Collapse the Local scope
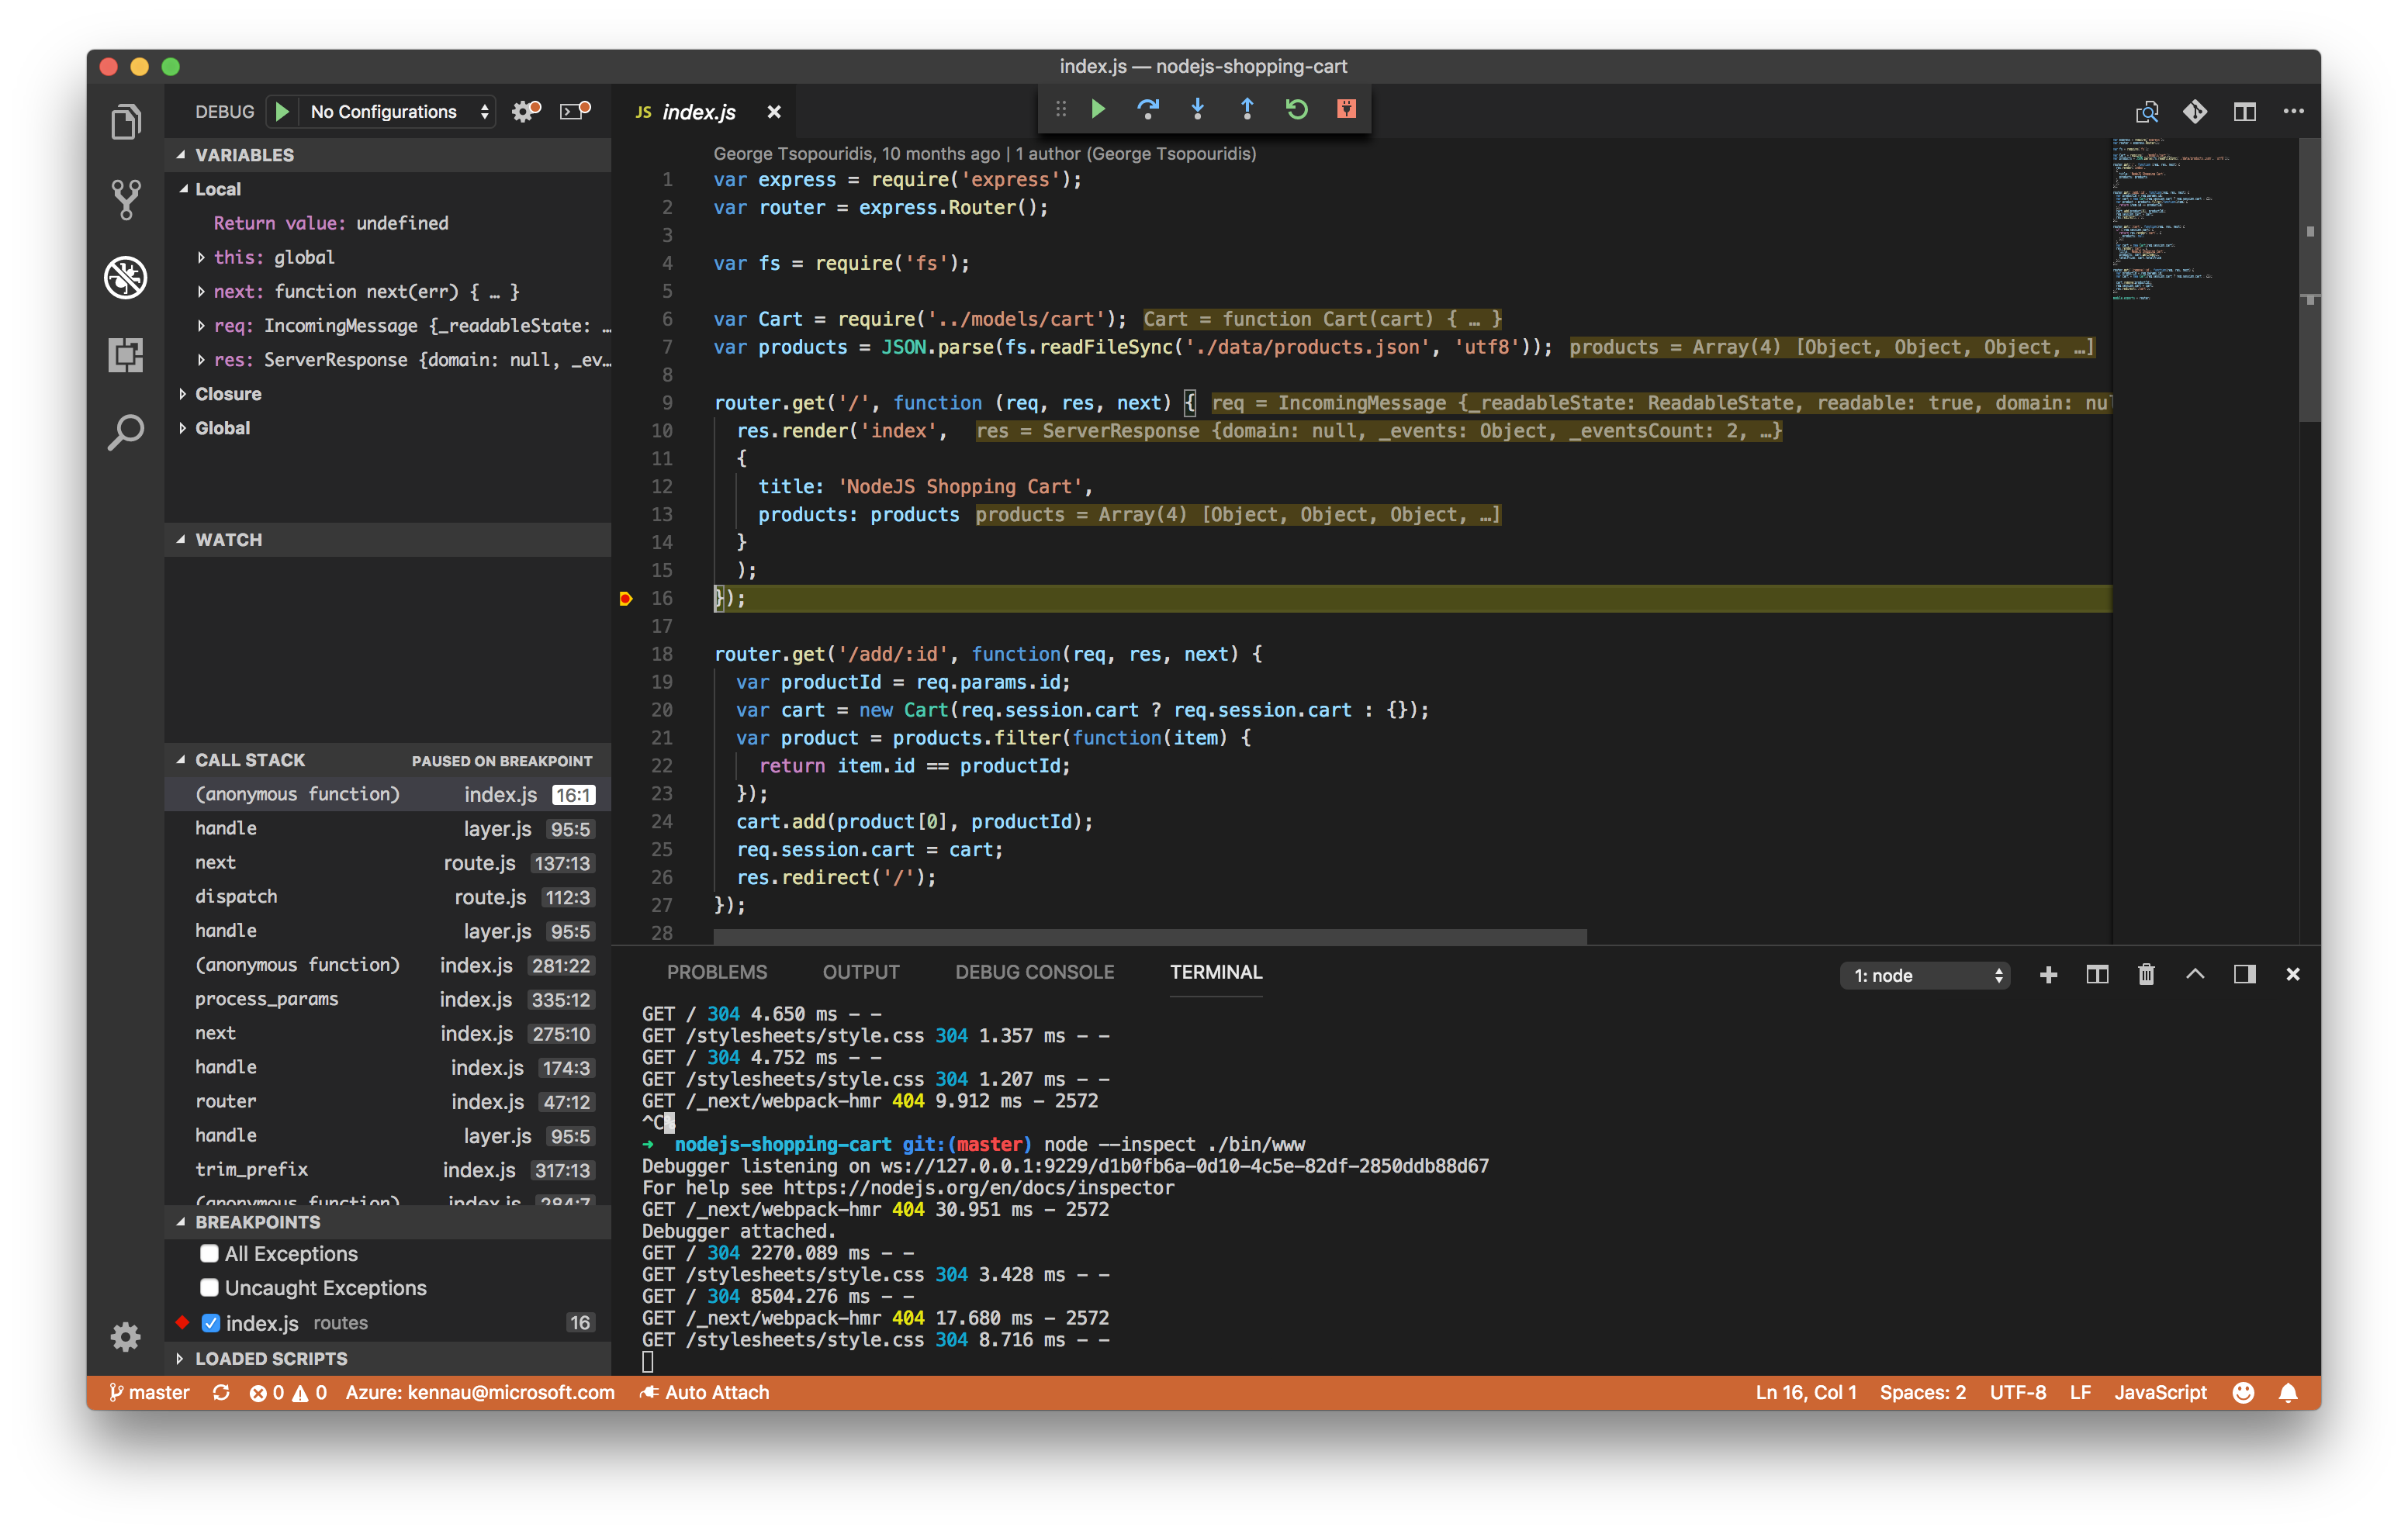This screenshot has width=2408, height=1534. coord(184,189)
